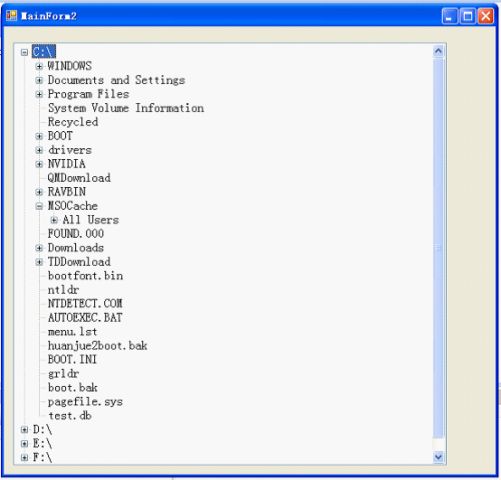Select the boot.bak file
The width and height of the screenshot is (501, 480).
click(73, 388)
